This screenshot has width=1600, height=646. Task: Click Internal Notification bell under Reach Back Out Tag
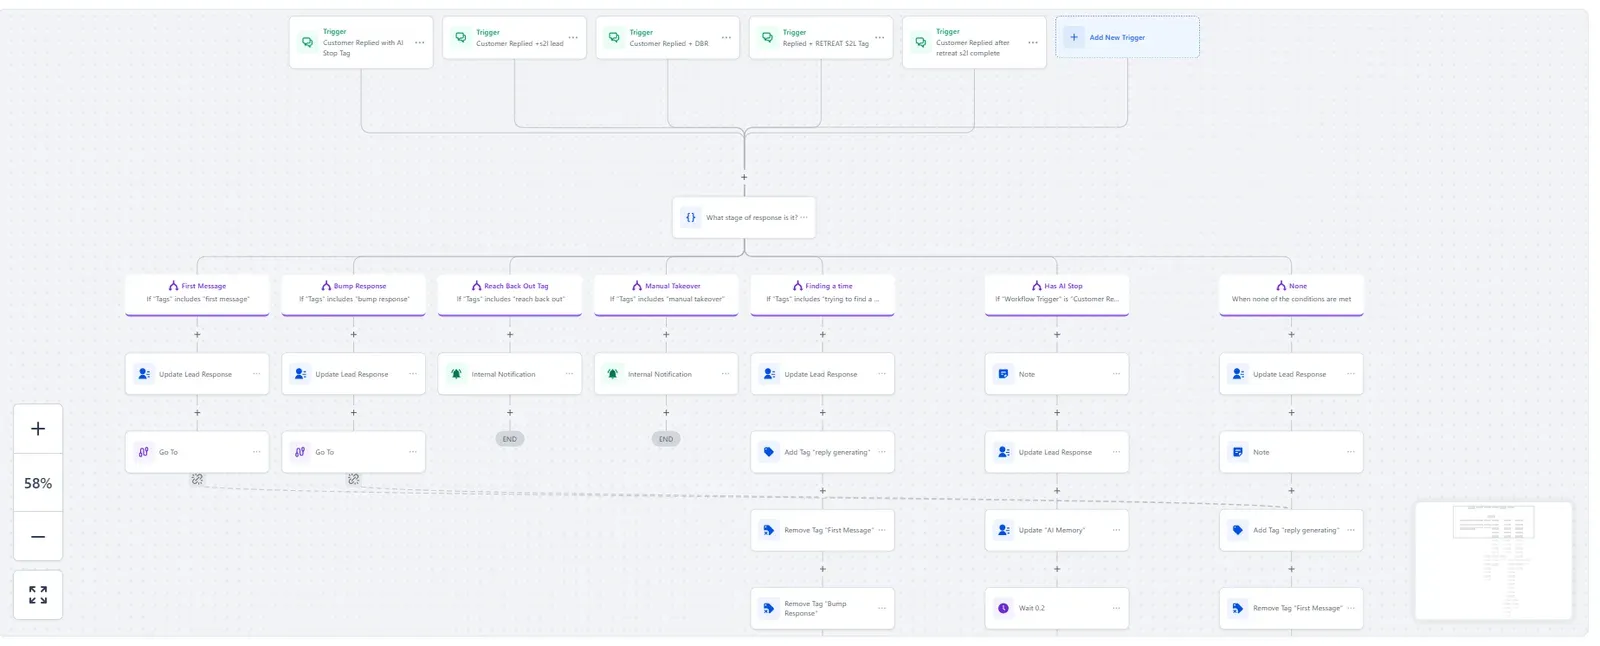(456, 374)
